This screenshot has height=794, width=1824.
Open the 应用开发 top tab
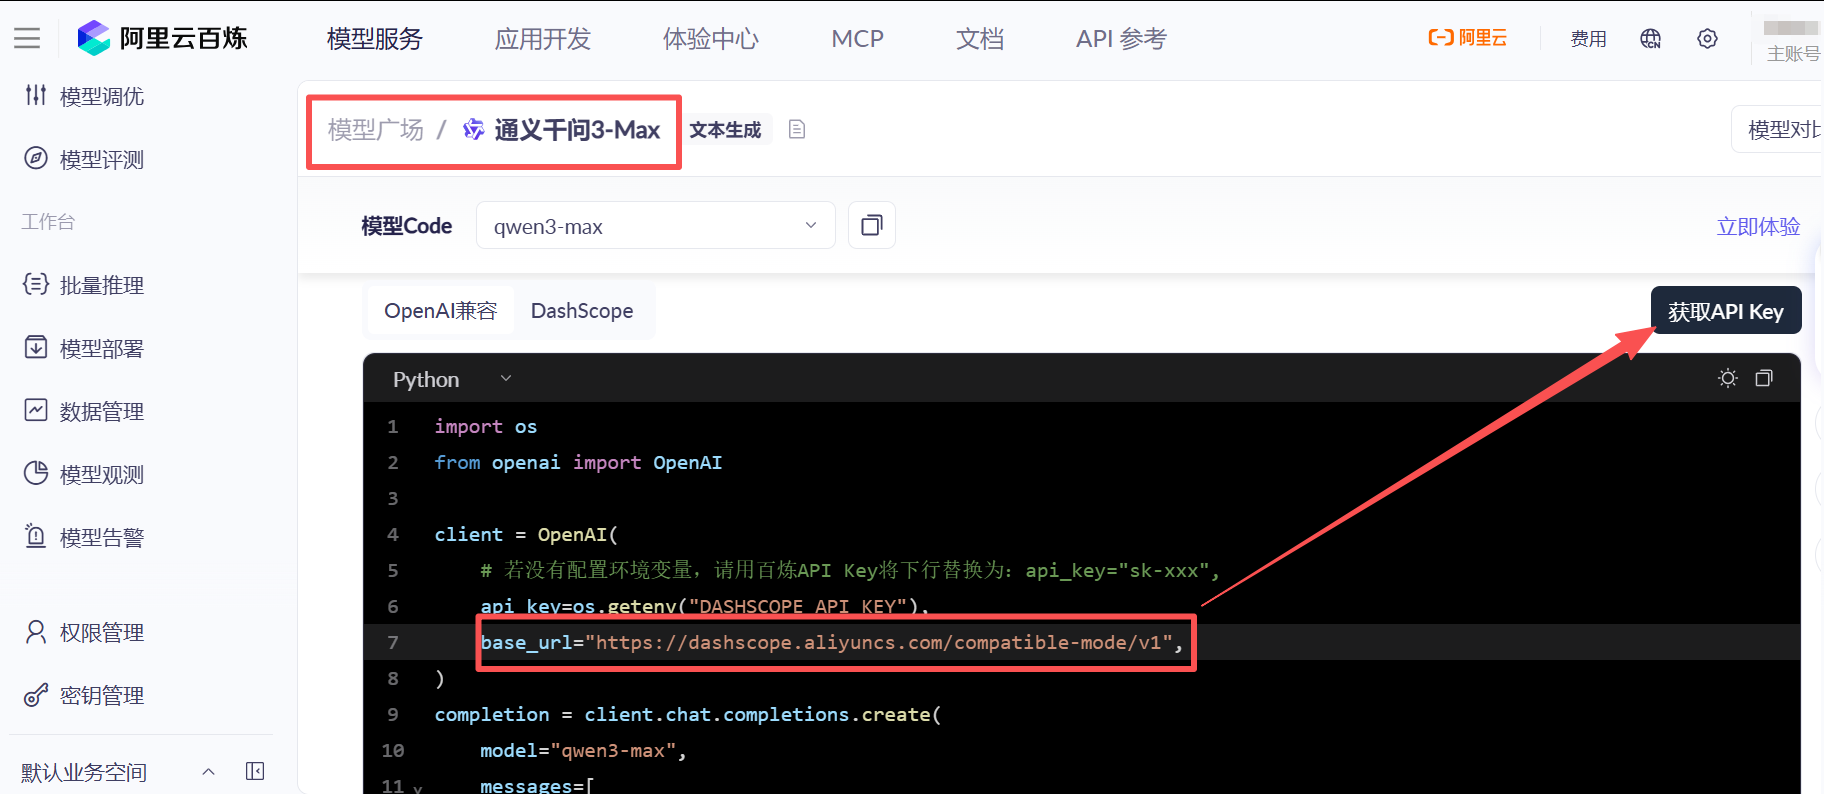543,38
